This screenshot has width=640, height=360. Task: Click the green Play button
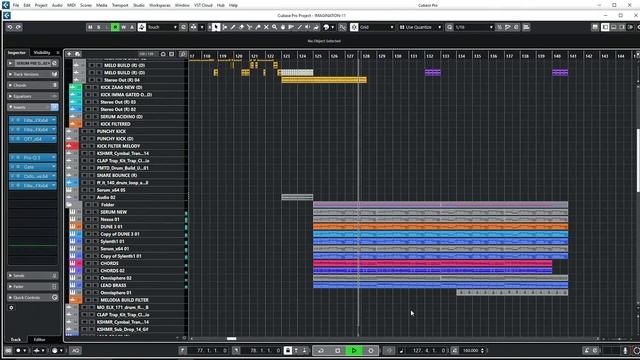click(354, 350)
